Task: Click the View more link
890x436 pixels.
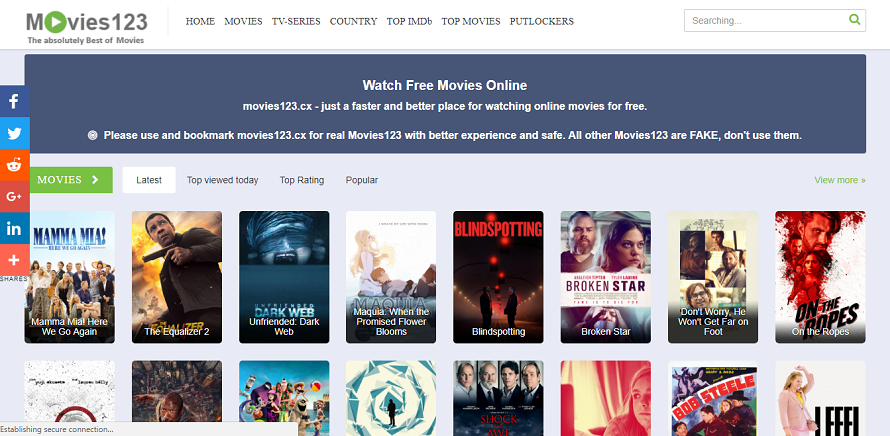Action: [x=839, y=180]
